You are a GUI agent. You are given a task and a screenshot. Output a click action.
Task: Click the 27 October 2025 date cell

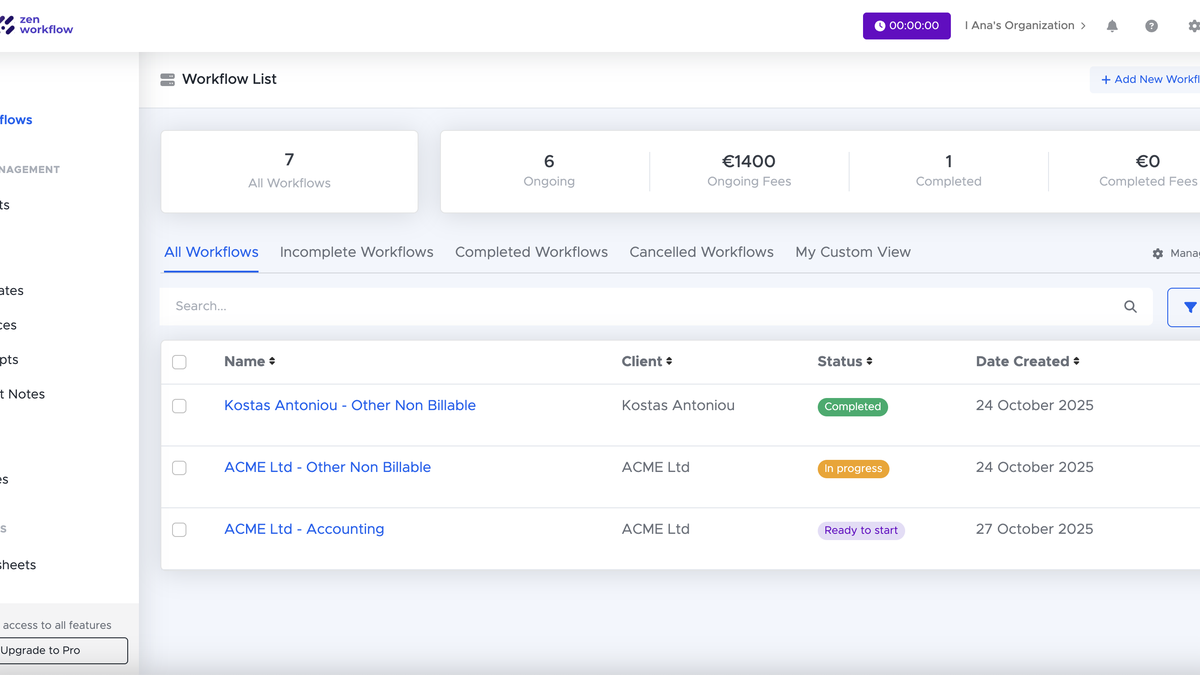click(1035, 529)
